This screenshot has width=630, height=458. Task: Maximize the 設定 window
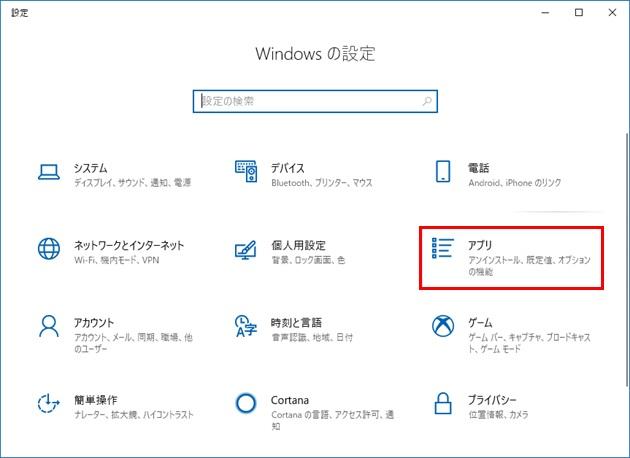click(579, 12)
